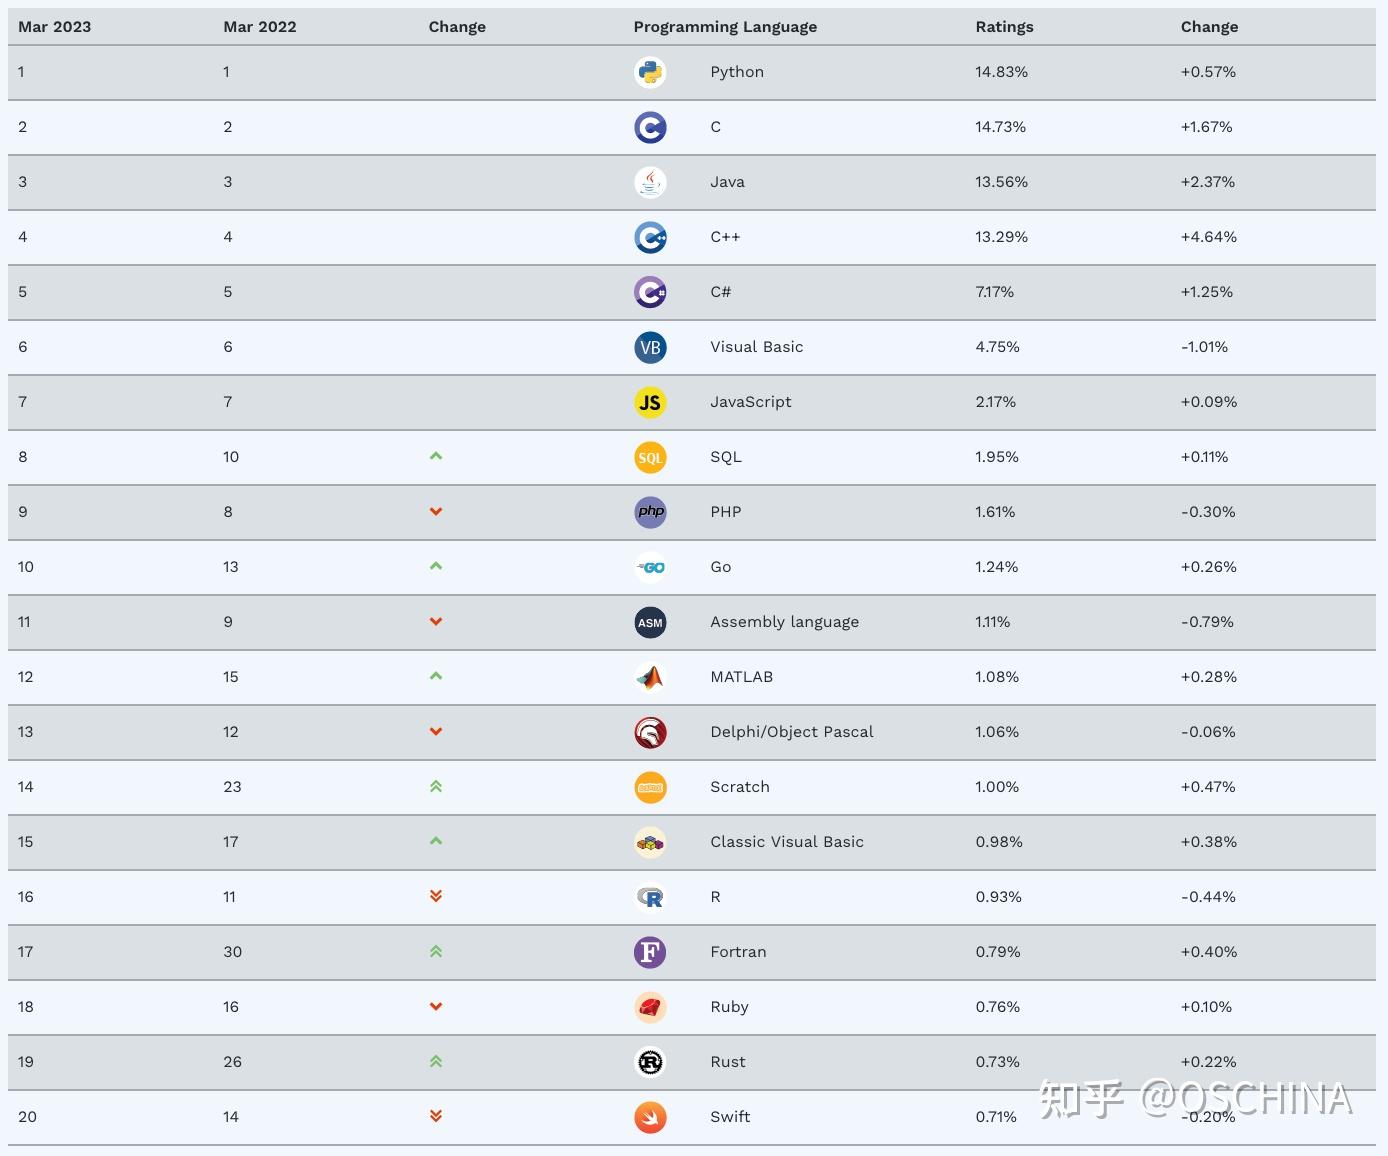Click the MATLAB logo icon
The image size is (1388, 1156).
pyautogui.click(x=650, y=677)
